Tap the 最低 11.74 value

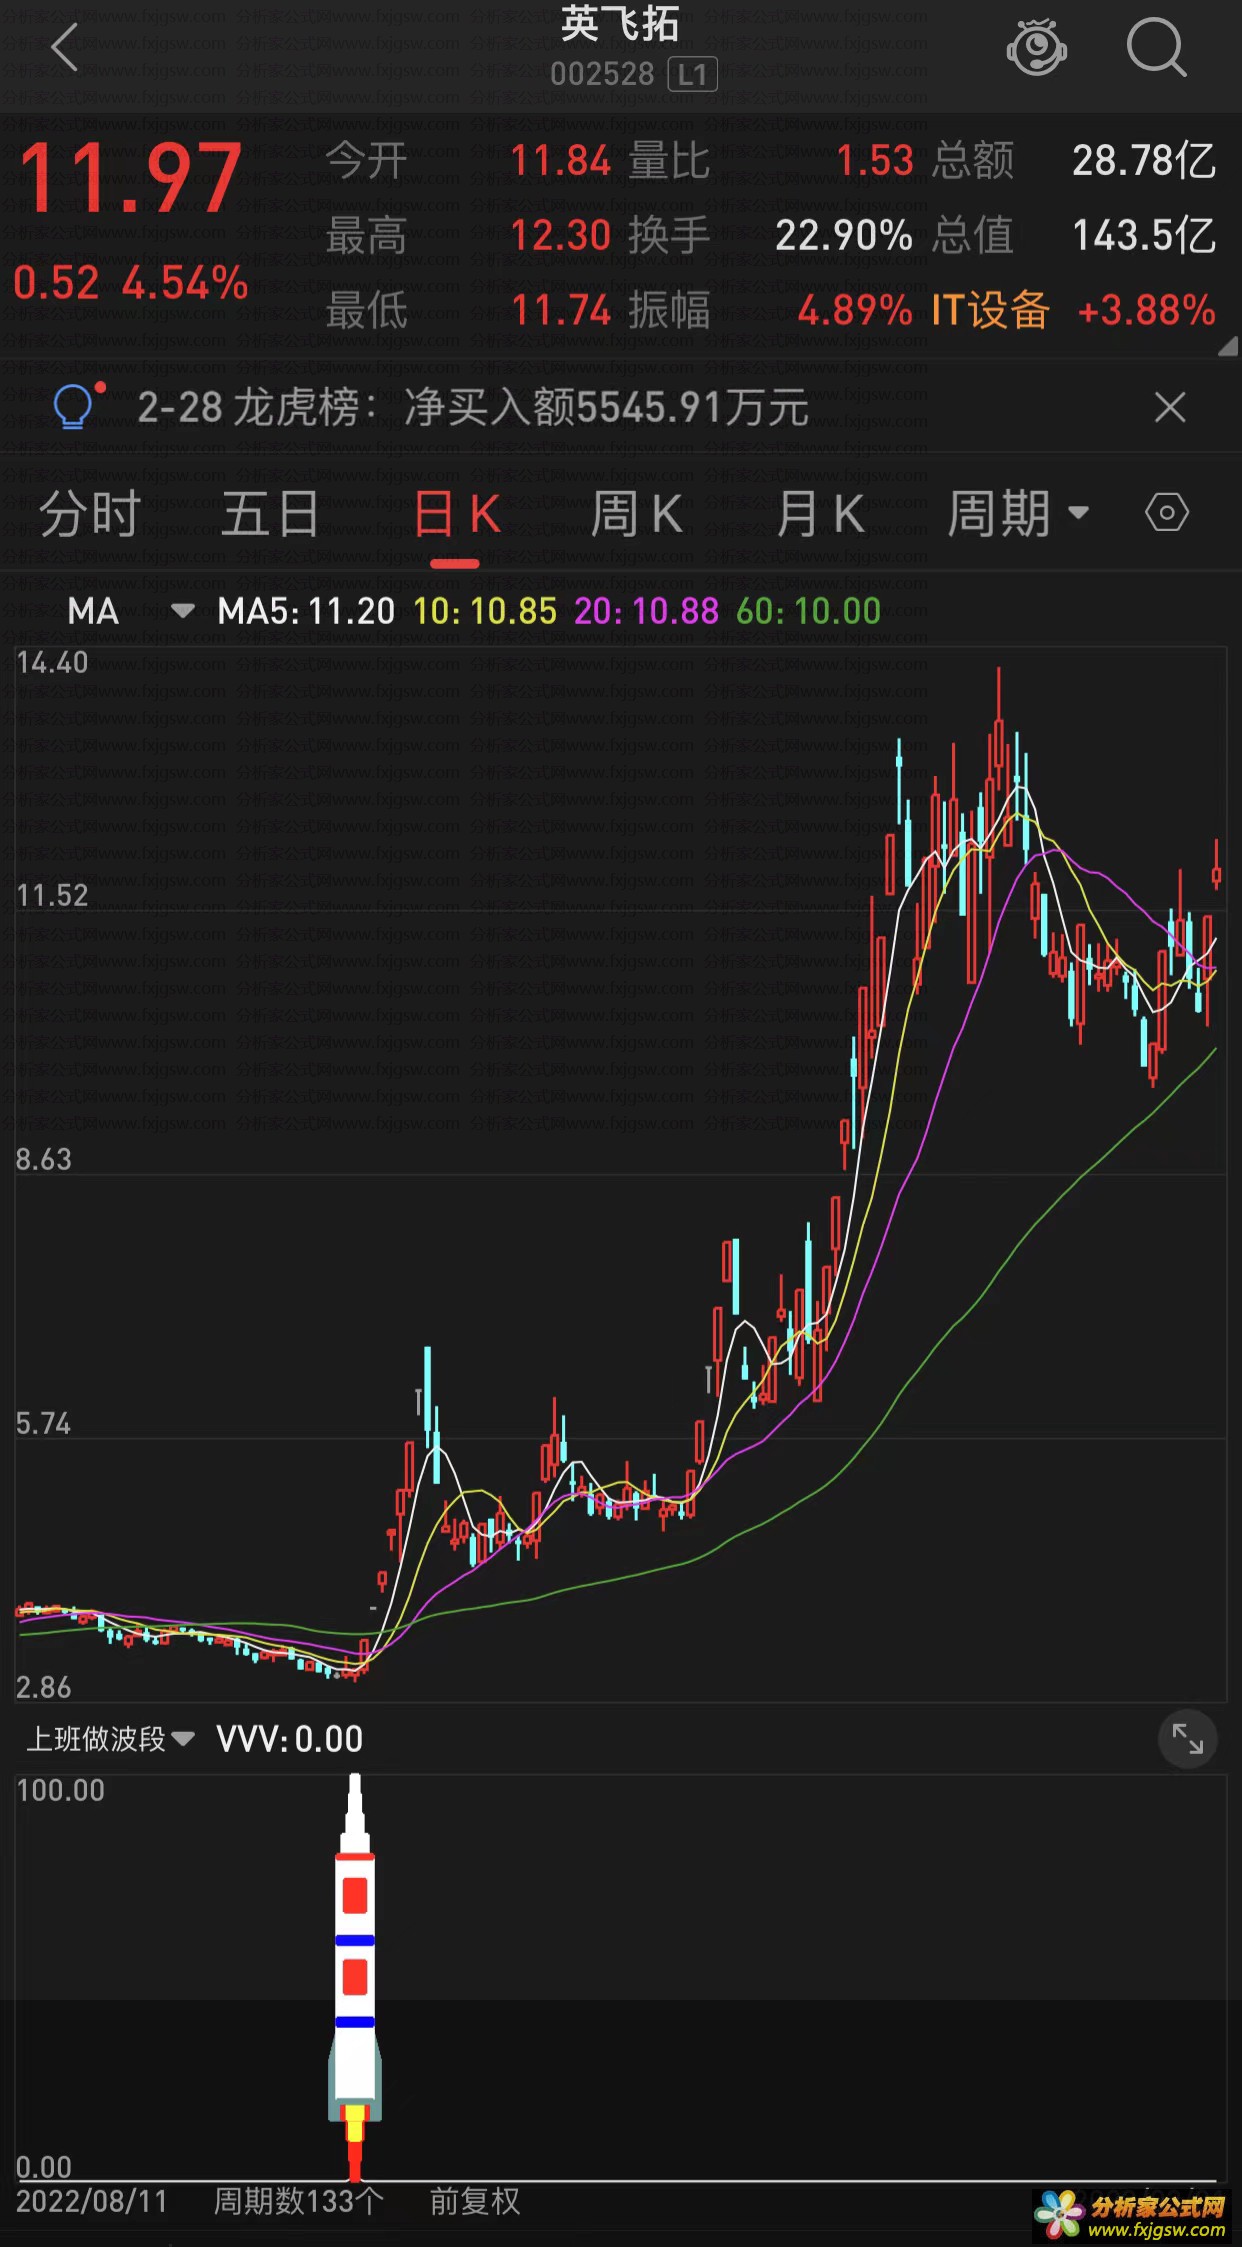click(x=560, y=310)
